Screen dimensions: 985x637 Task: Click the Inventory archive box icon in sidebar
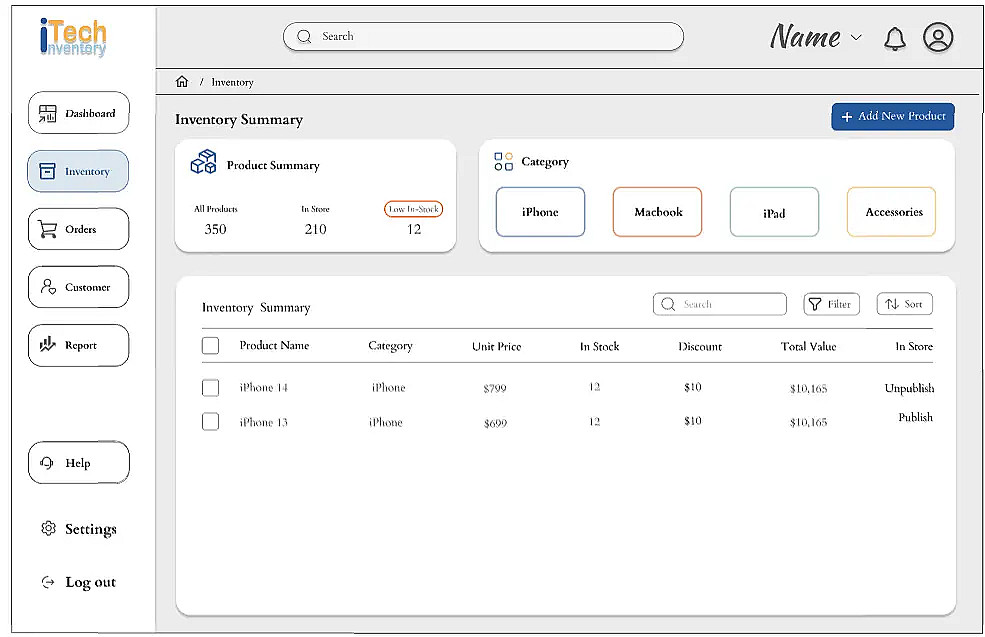click(x=48, y=171)
